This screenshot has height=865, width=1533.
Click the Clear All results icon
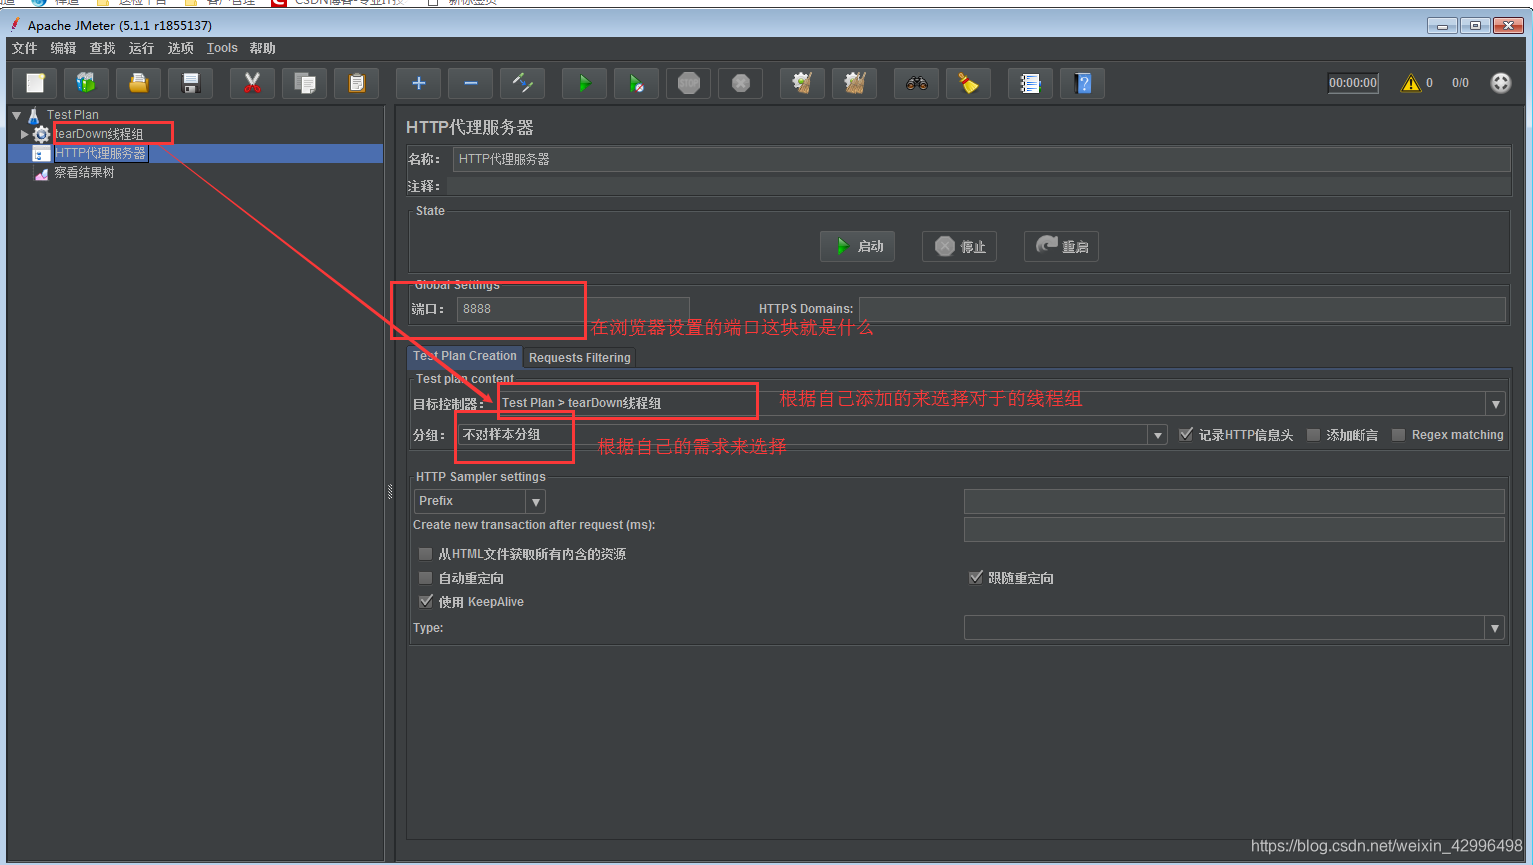pos(854,83)
